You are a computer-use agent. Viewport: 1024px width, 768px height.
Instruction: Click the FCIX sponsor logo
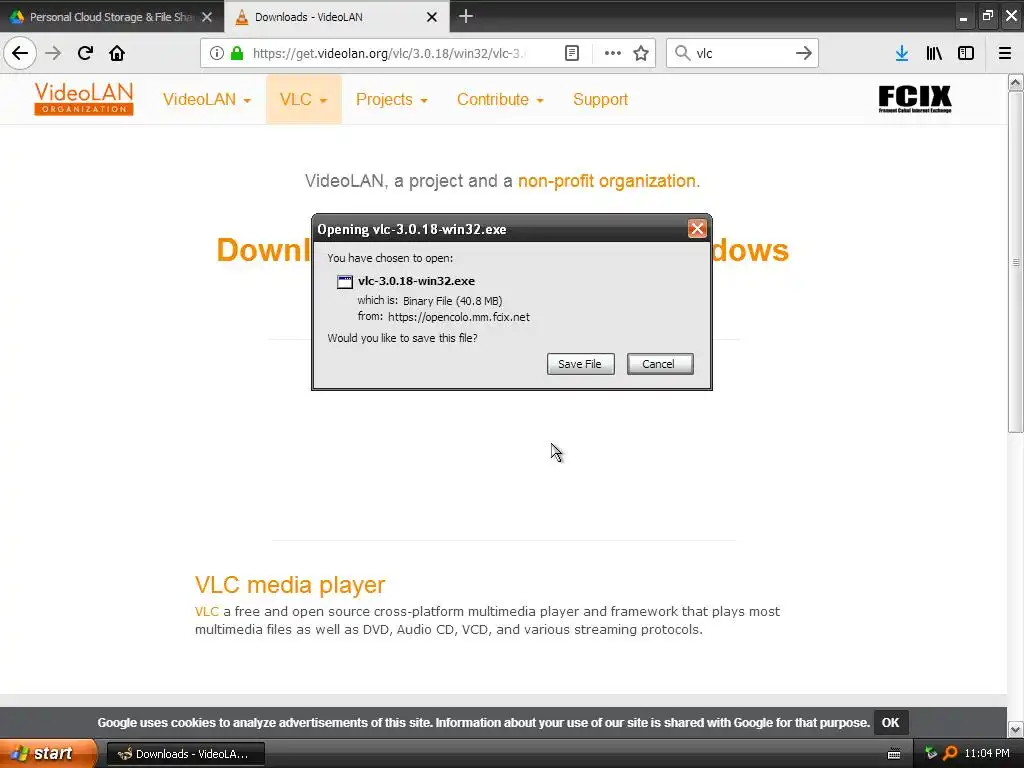(915, 99)
